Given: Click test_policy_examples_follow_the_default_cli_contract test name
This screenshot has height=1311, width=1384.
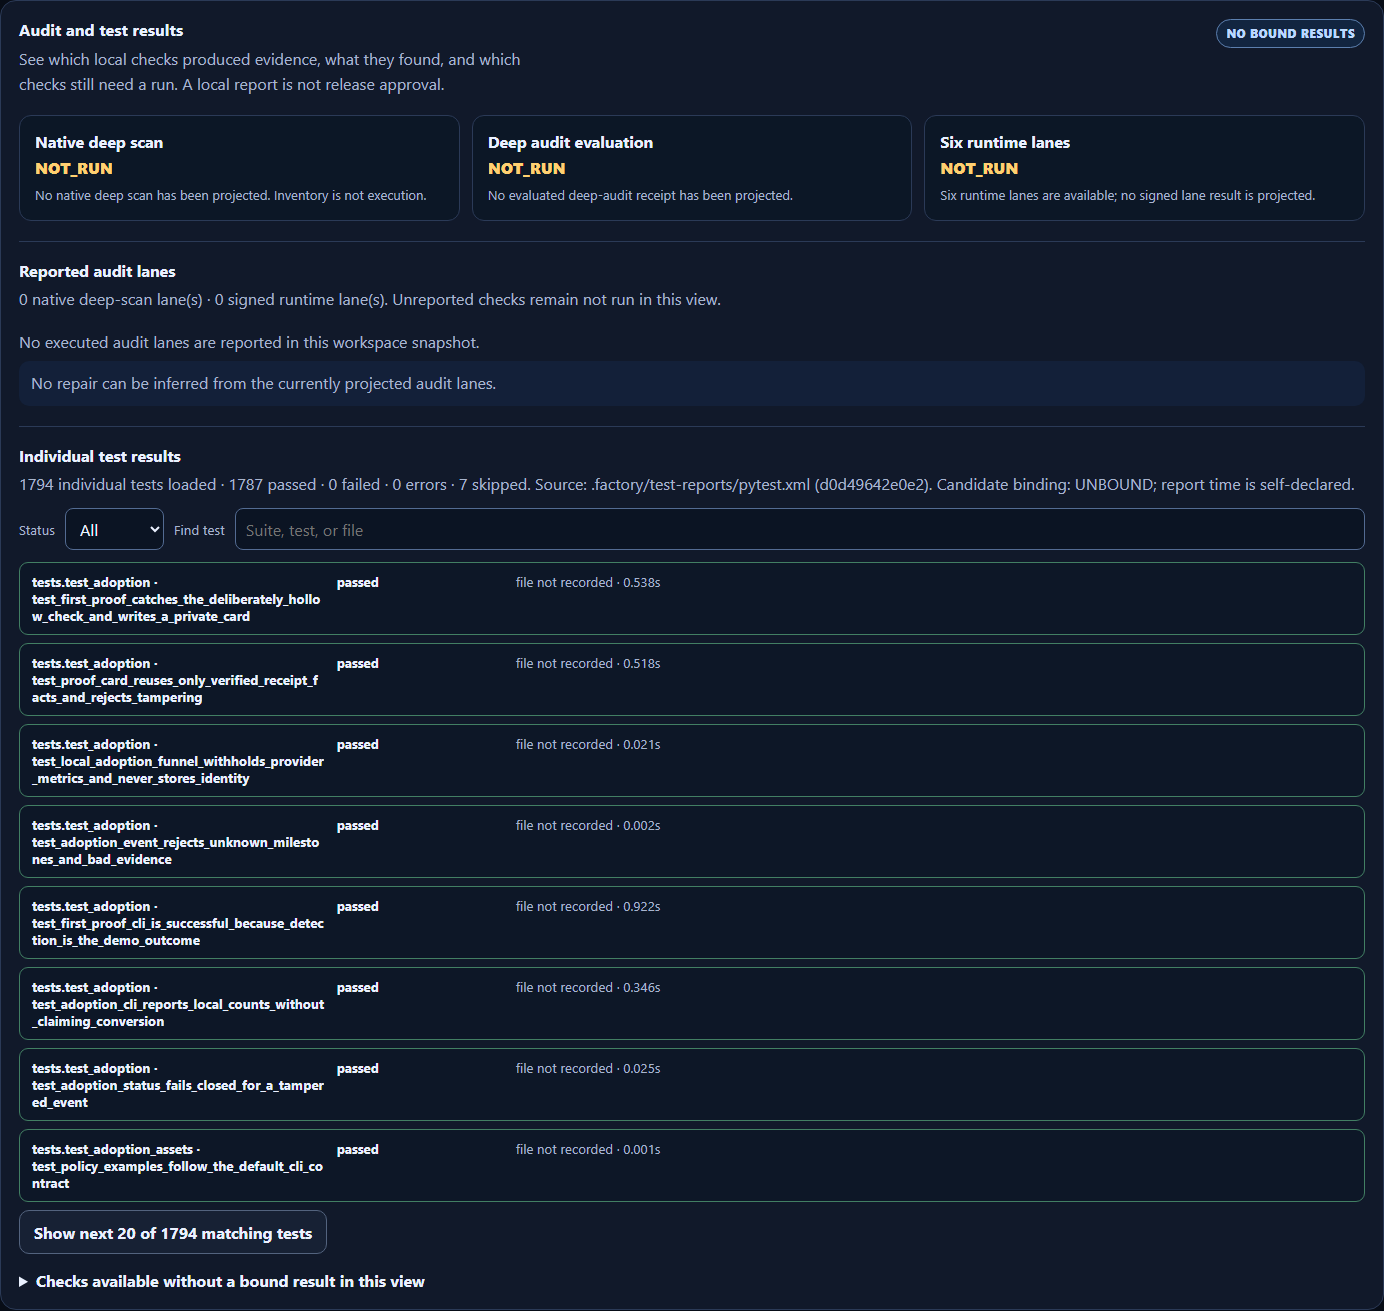Looking at the screenshot, I should (178, 1166).
